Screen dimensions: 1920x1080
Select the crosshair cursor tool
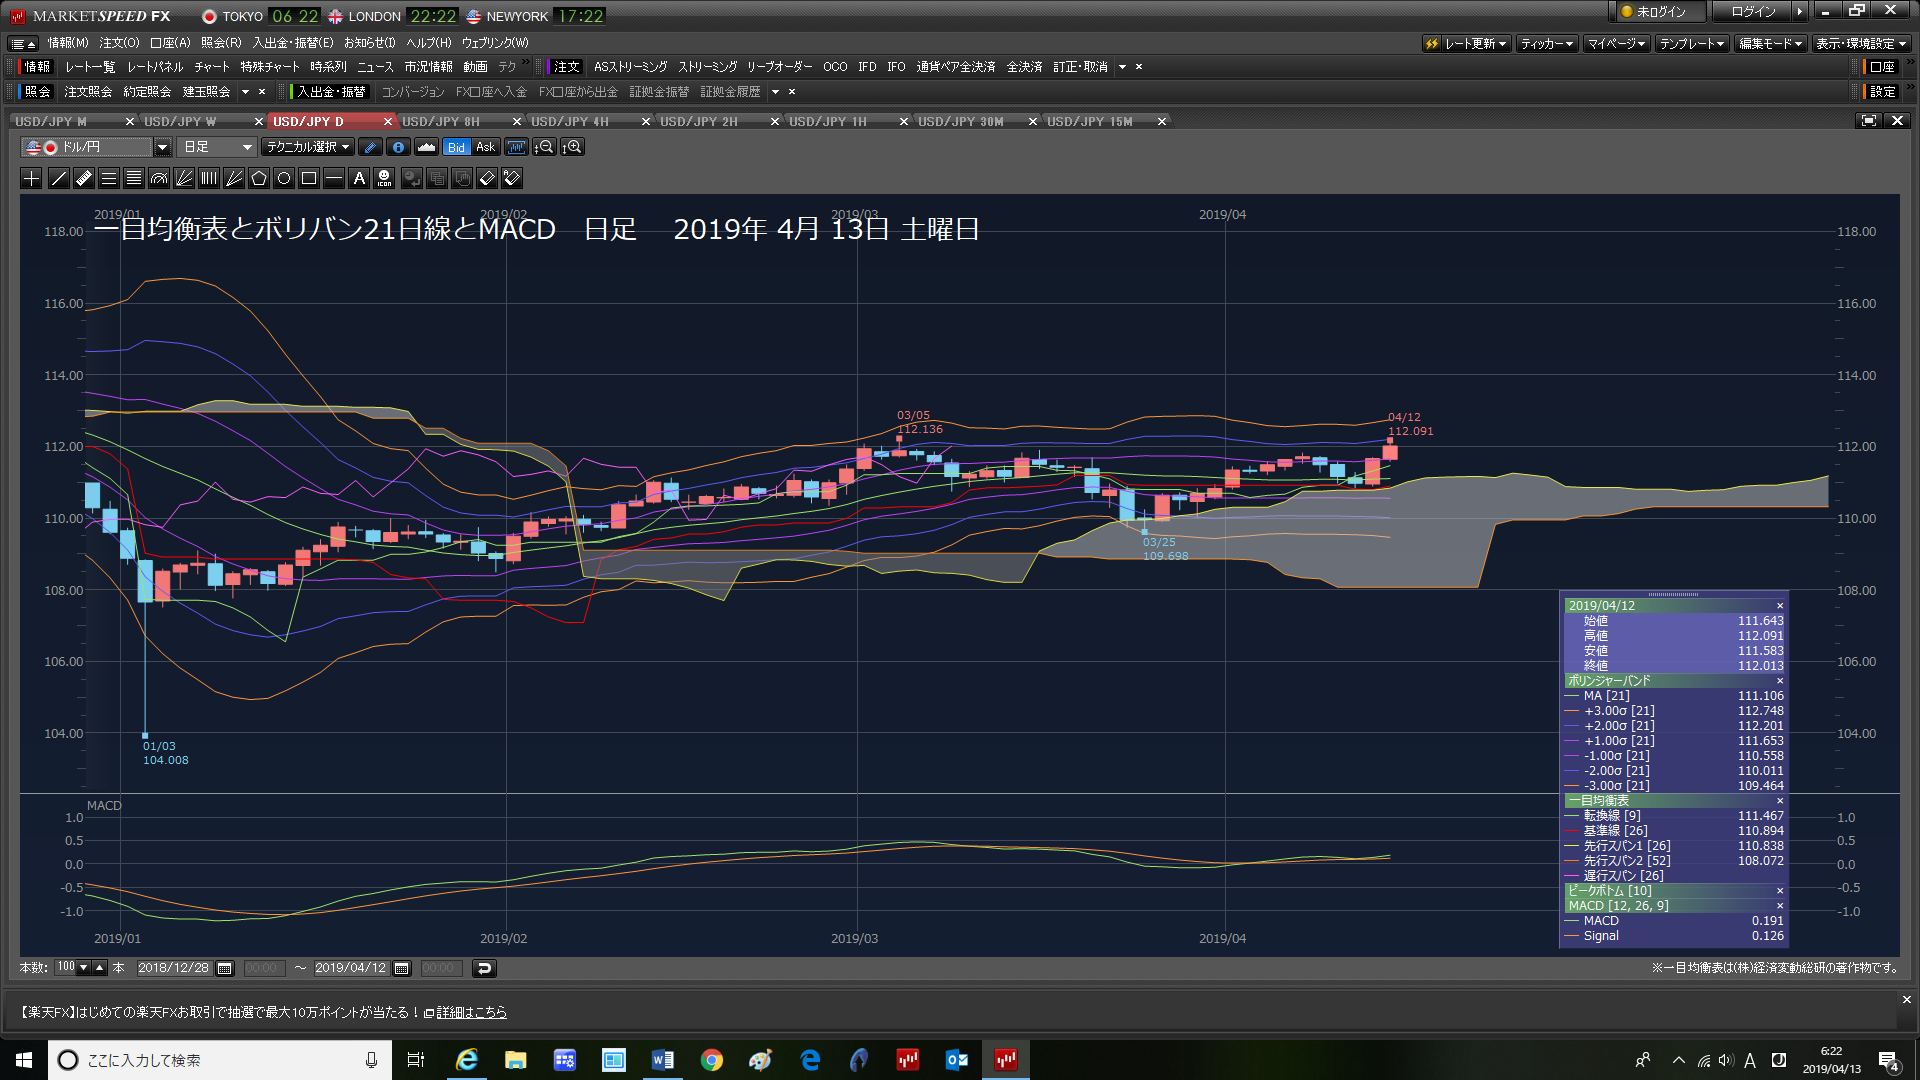click(x=31, y=178)
